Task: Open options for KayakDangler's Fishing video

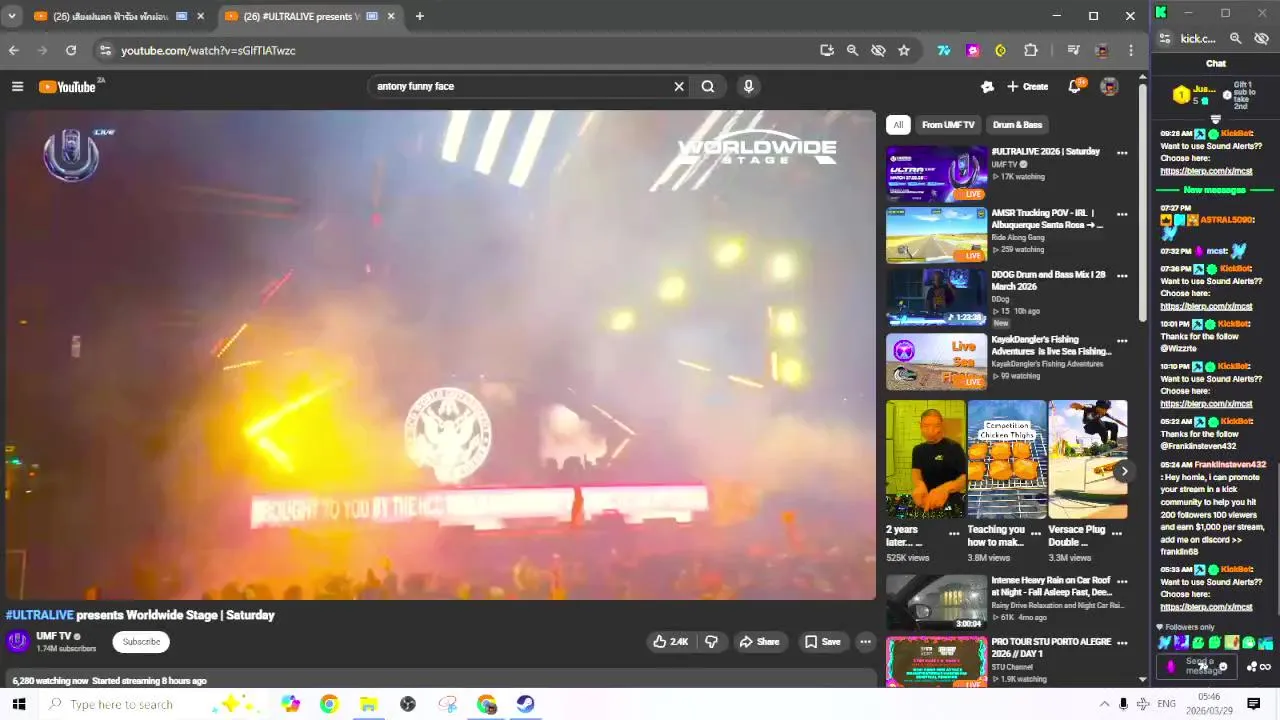Action: pos(1122,341)
